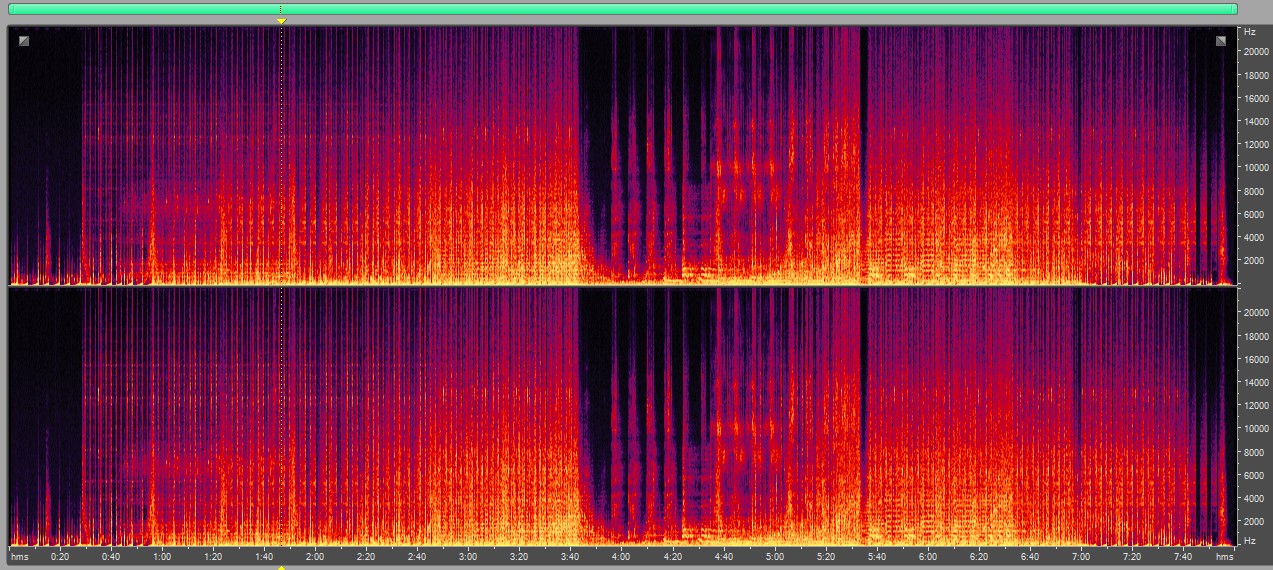The width and height of the screenshot is (1273, 570).
Task: Click the 3:00 mark on the time ruler
Action: pyautogui.click(x=468, y=556)
